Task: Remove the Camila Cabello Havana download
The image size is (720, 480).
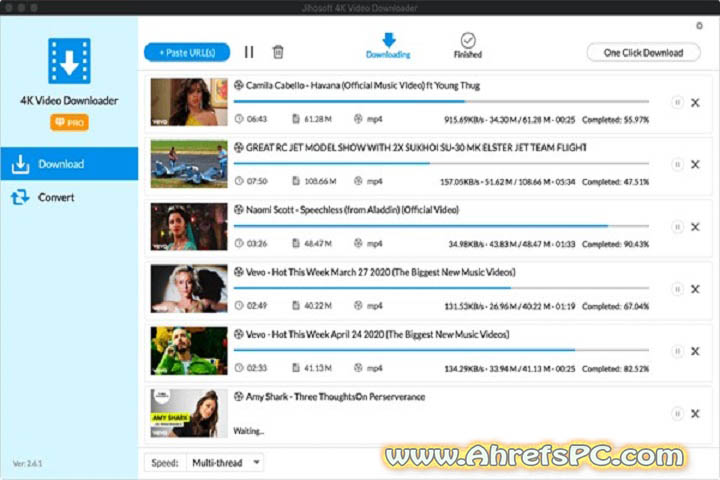Action: coord(695,102)
